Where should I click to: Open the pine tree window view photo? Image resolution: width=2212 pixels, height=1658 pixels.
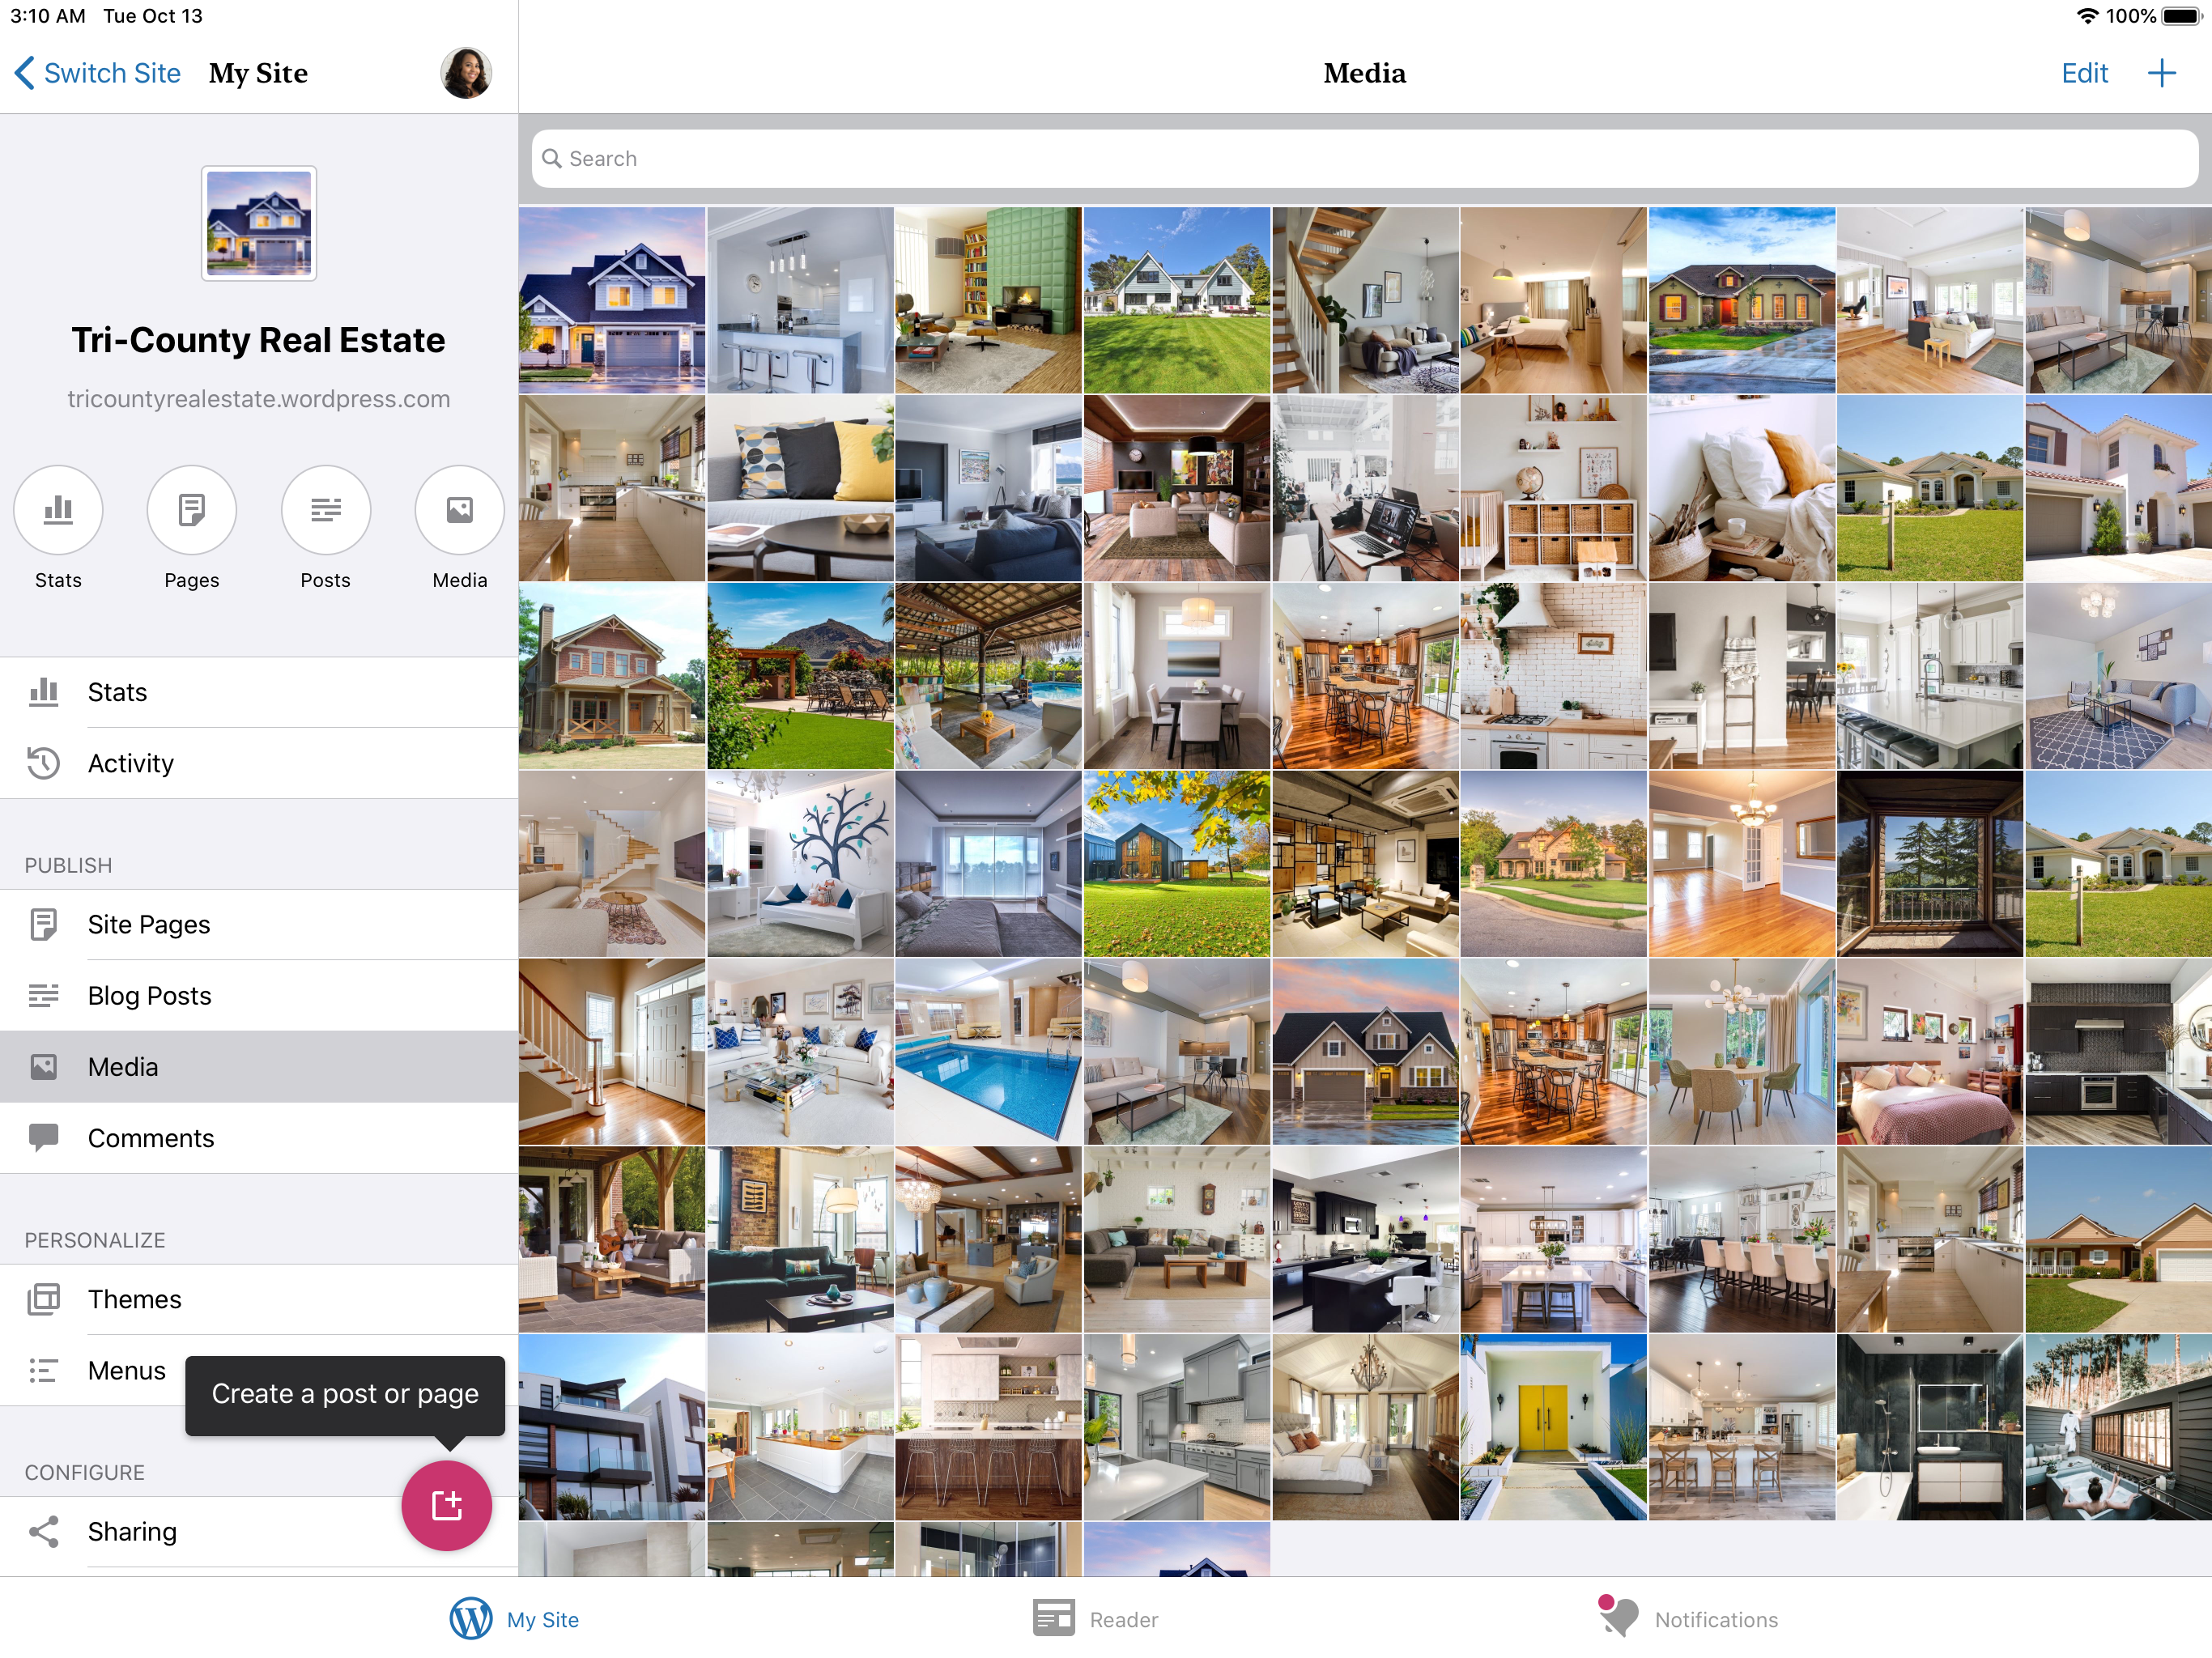point(1930,864)
